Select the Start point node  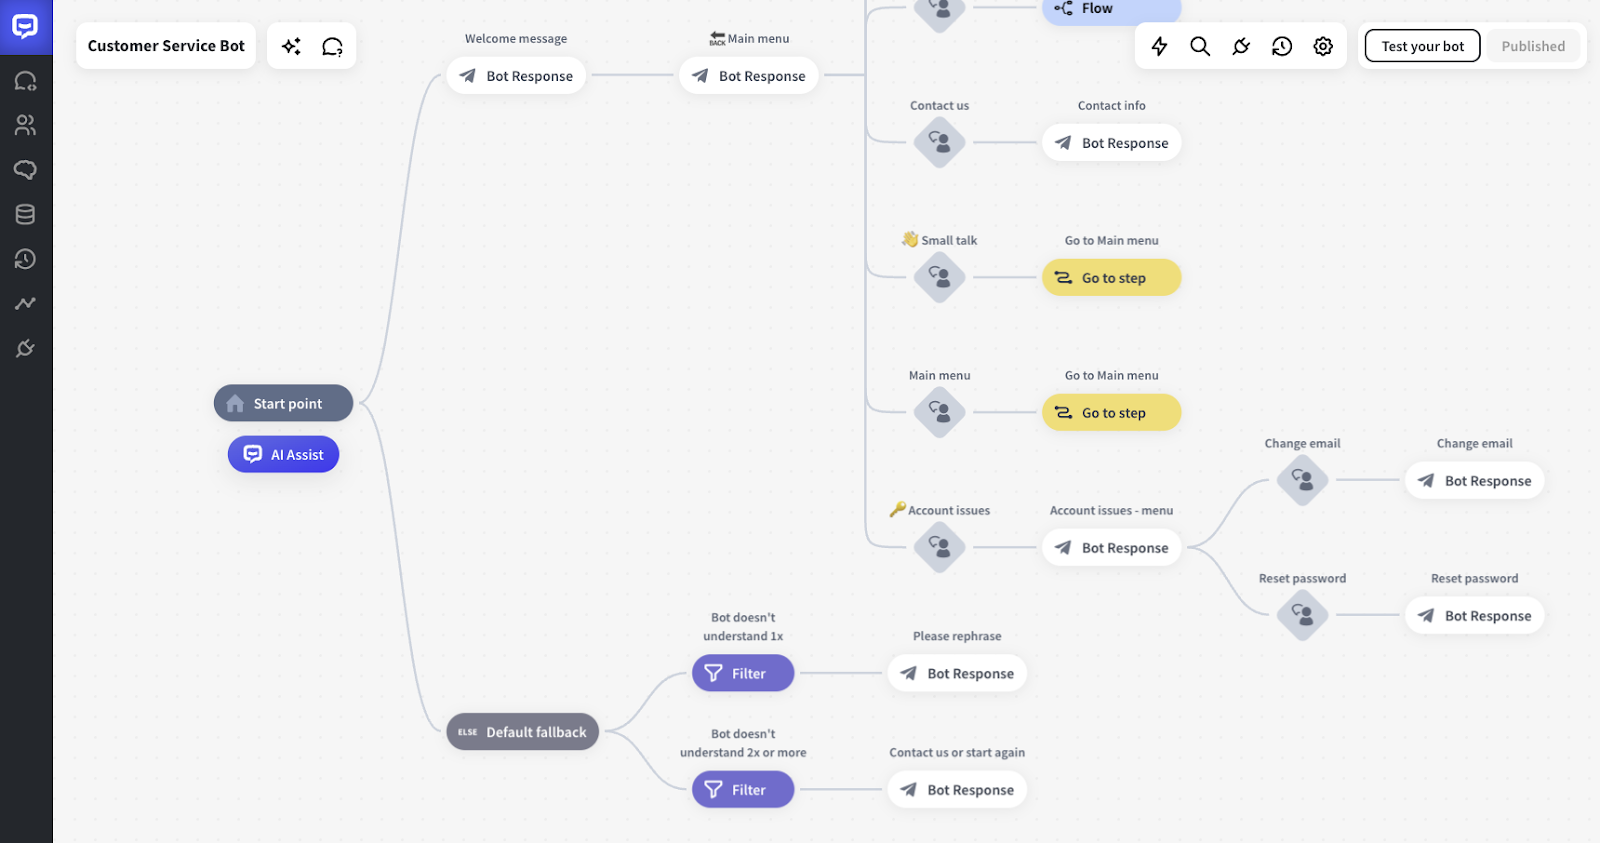tap(283, 403)
